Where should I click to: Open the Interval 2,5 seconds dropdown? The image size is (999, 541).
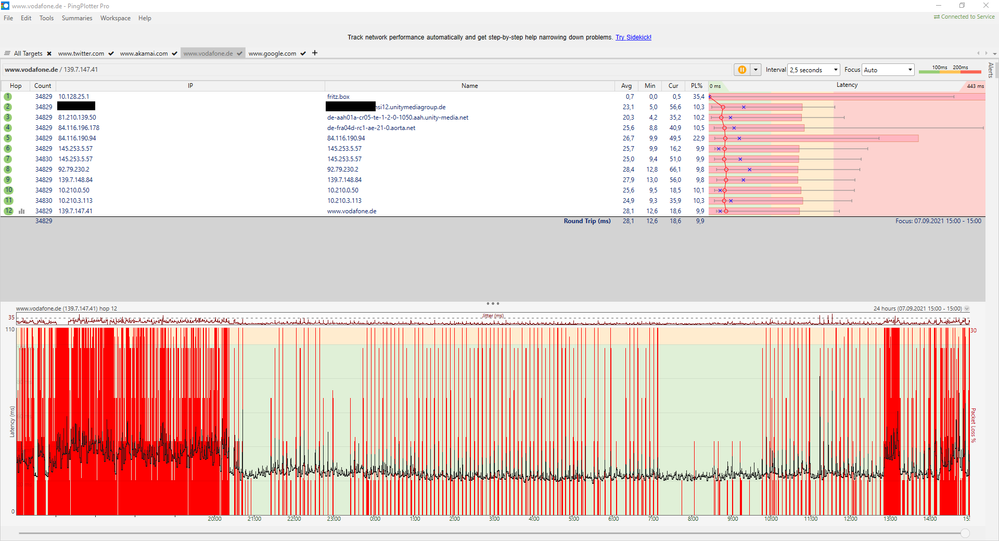pos(814,69)
